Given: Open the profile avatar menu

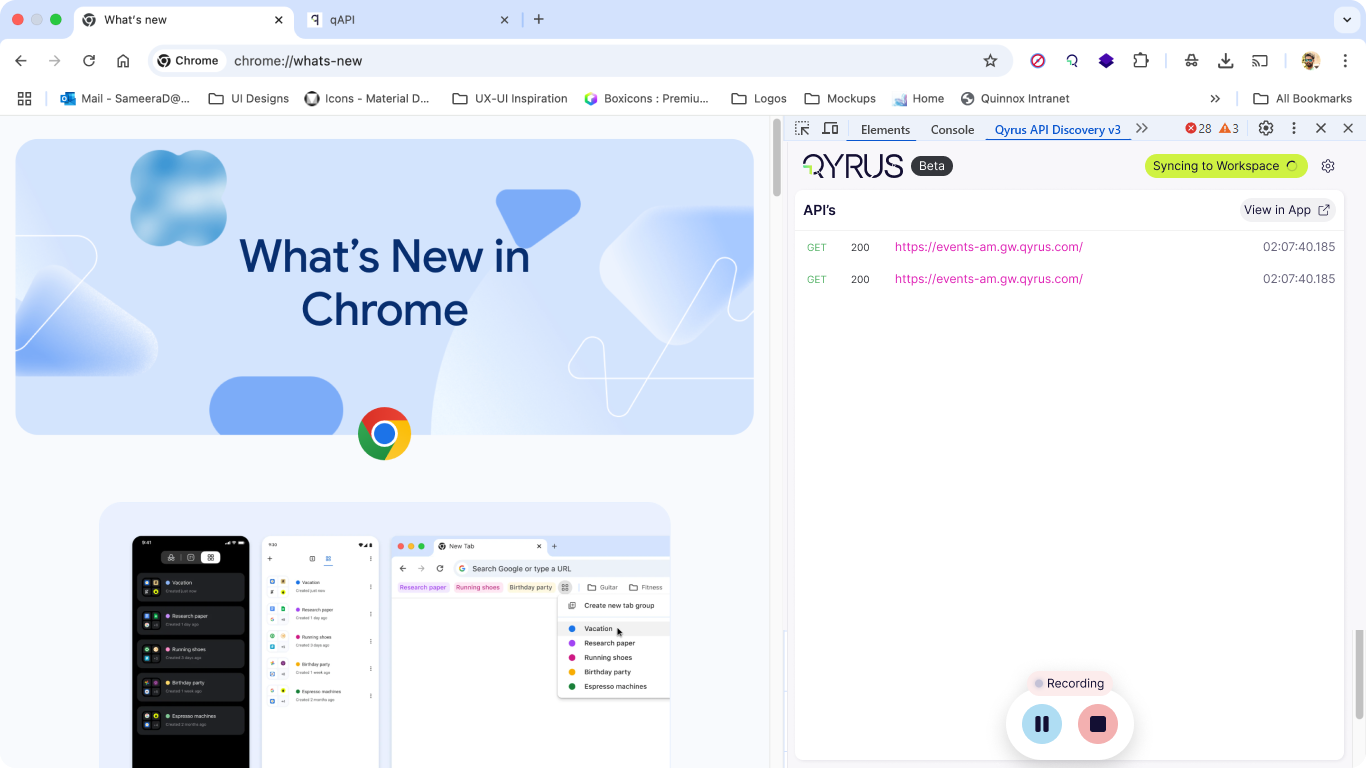Looking at the screenshot, I should [1310, 61].
